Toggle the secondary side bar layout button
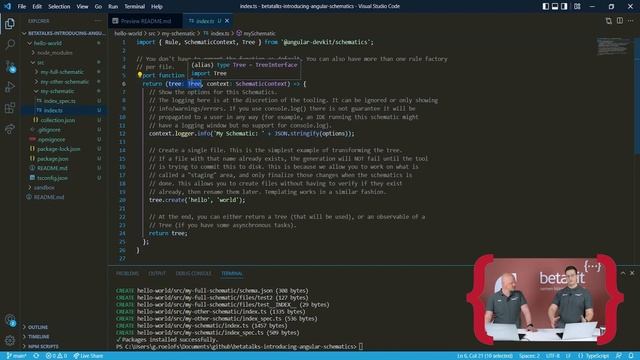640x360 pixels. pyautogui.click(x=564, y=7)
